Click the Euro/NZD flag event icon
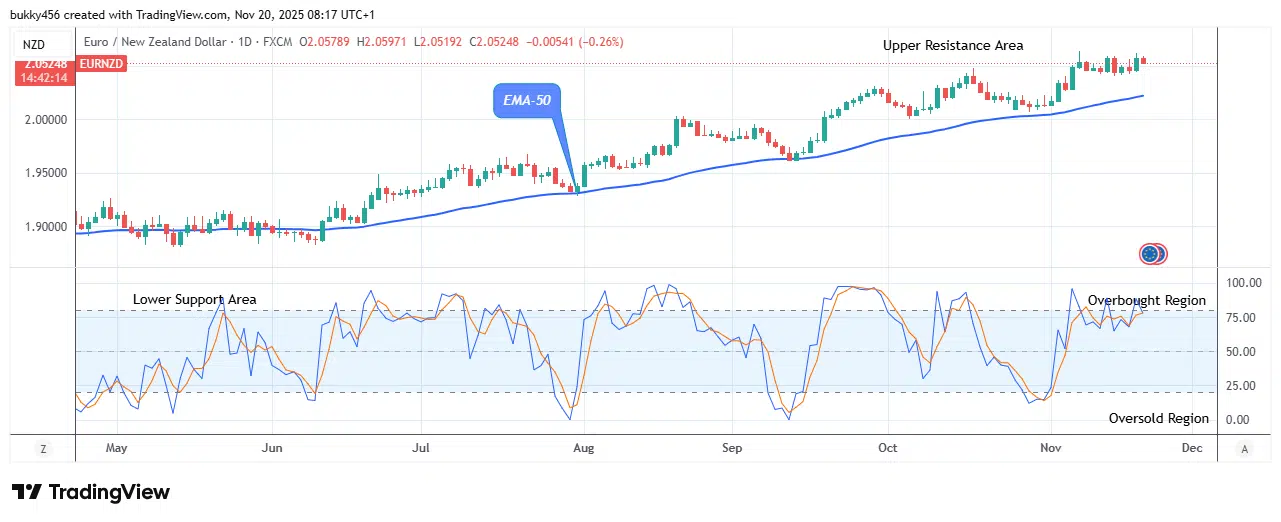The image size is (1281, 522). (x=1153, y=254)
